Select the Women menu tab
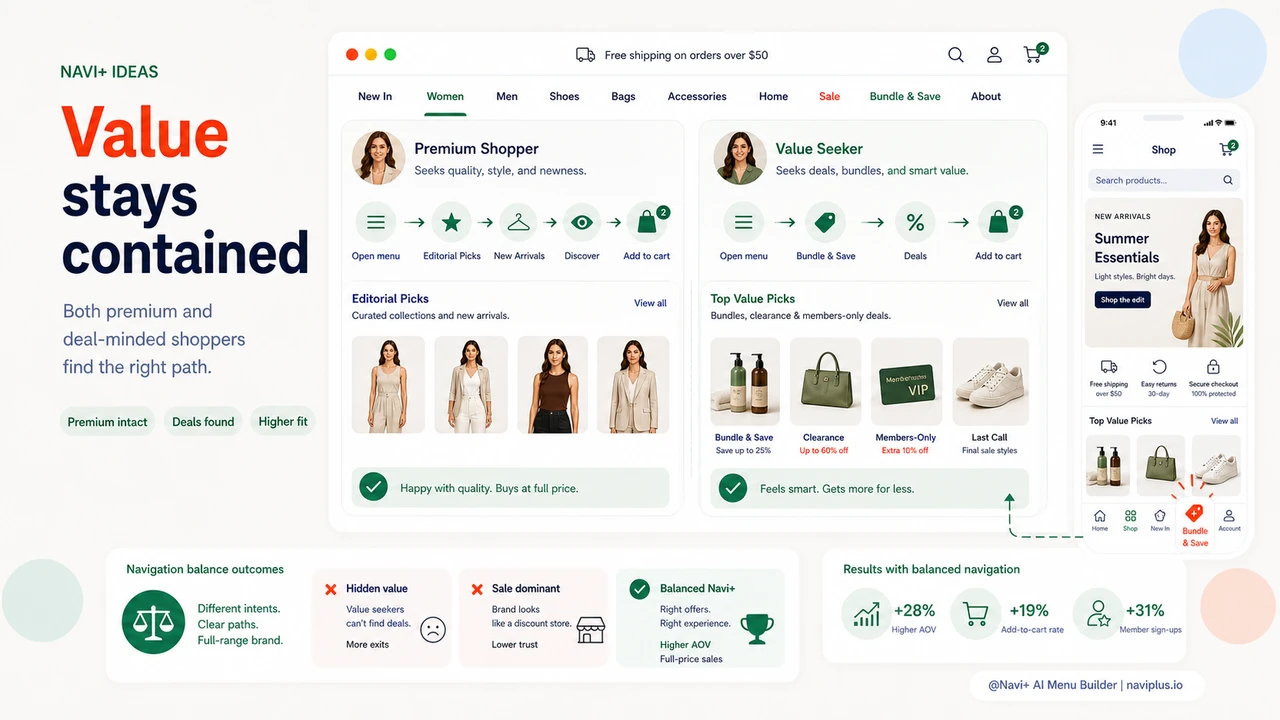The width and height of the screenshot is (1280, 720). coord(445,96)
